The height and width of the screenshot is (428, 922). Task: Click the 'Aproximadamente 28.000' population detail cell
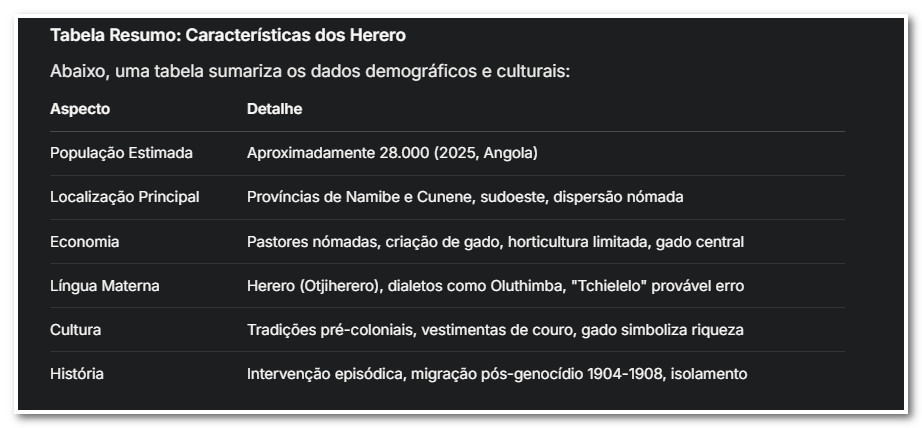(392, 153)
